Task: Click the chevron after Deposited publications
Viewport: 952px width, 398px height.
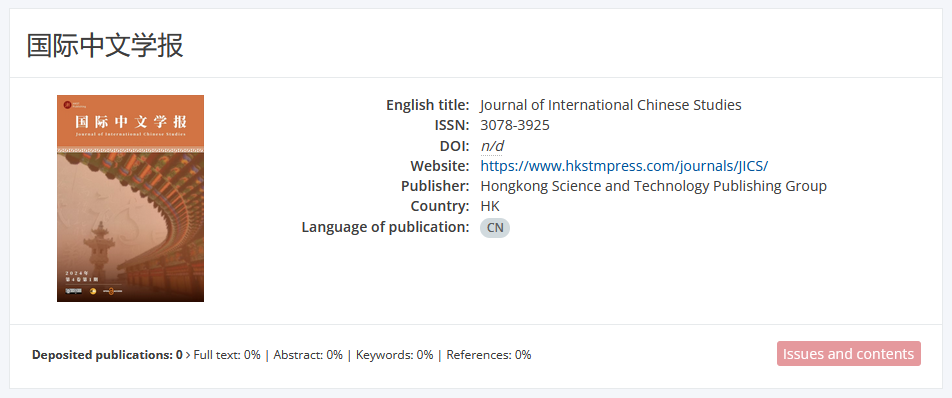Action: coord(188,355)
